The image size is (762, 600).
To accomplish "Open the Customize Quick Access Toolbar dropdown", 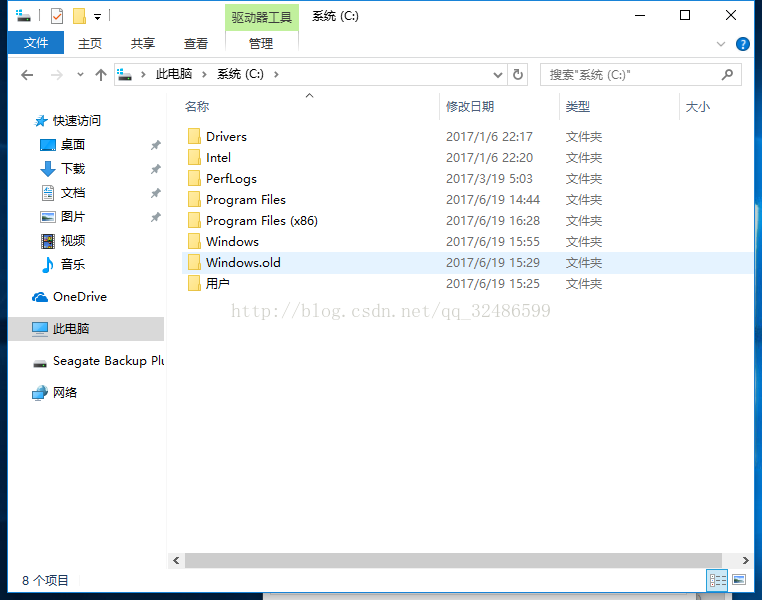I will (x=98, y=17).
